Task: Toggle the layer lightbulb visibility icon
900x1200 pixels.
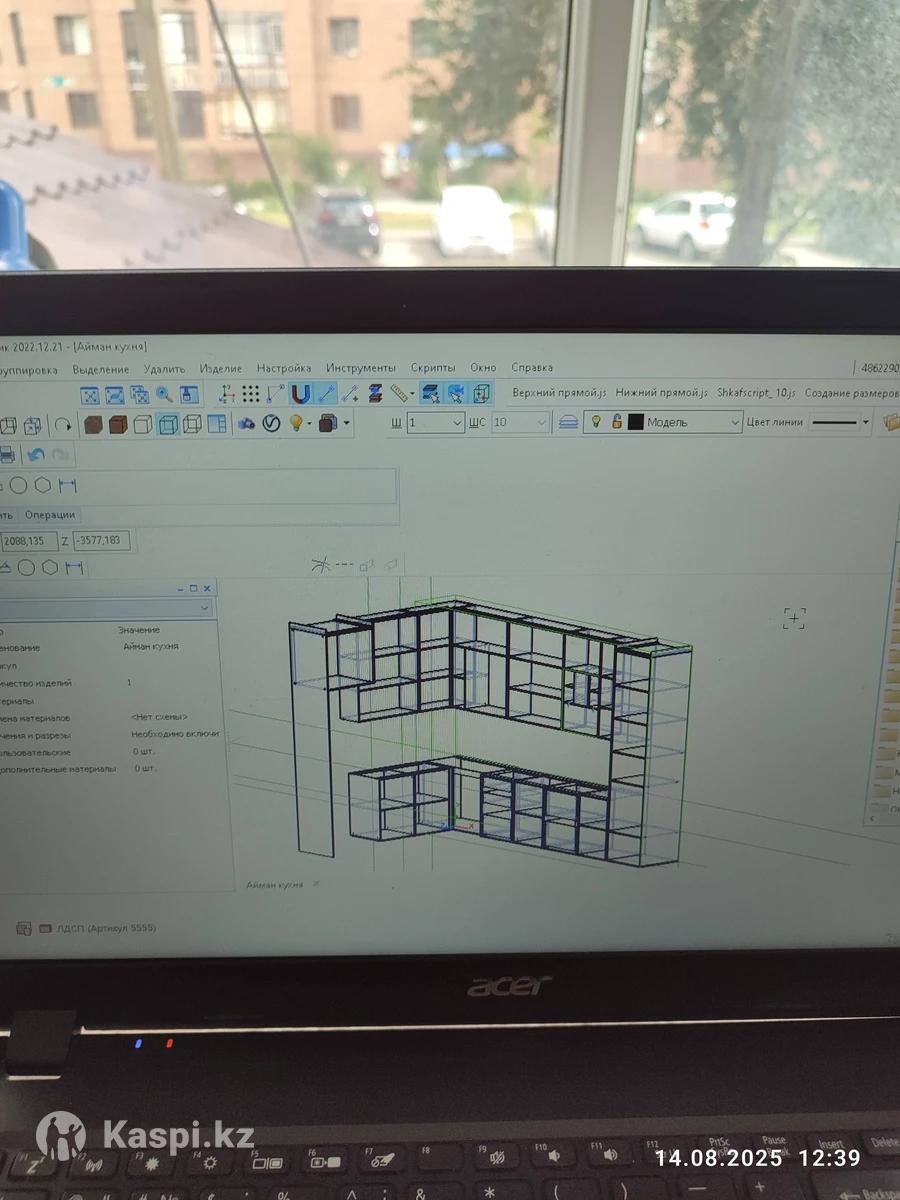Action: click(597, 422)
